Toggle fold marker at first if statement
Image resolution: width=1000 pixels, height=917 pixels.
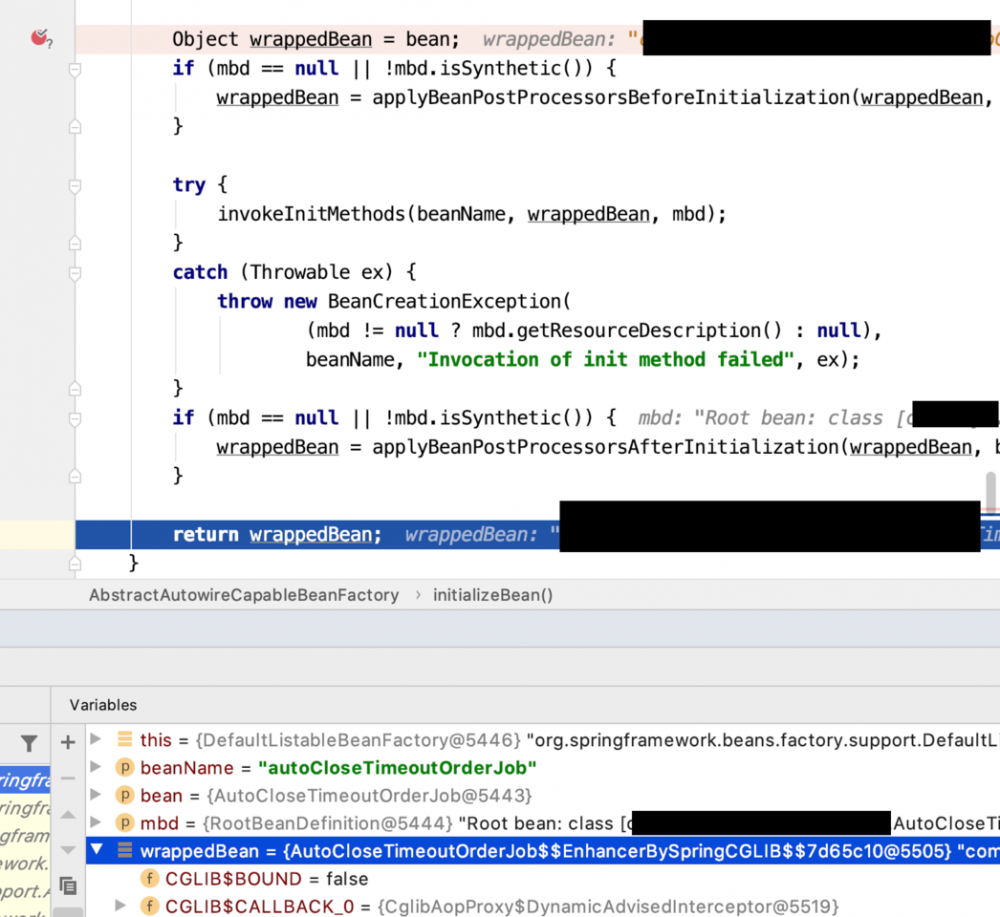pyautogui.click(x=75, y=69)
